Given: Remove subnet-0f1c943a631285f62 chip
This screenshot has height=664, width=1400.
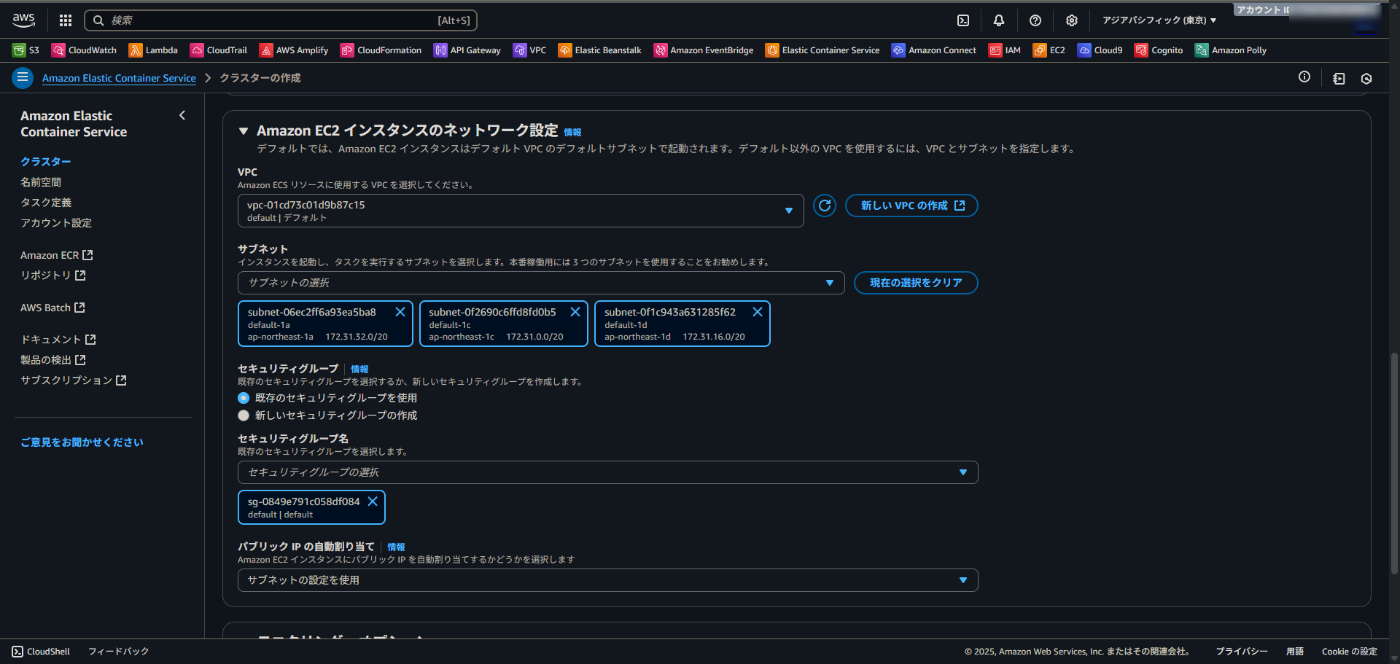Looking at the screenshot, I should pyautogui.click(x=757, y=312).
